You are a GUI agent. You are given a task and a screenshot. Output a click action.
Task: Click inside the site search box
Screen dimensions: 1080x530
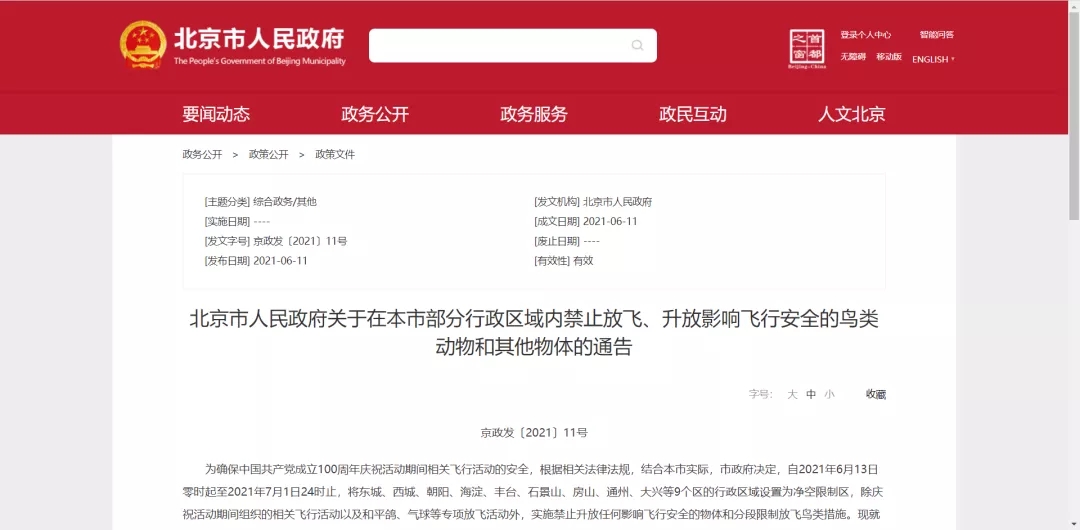tap(500, 45)
